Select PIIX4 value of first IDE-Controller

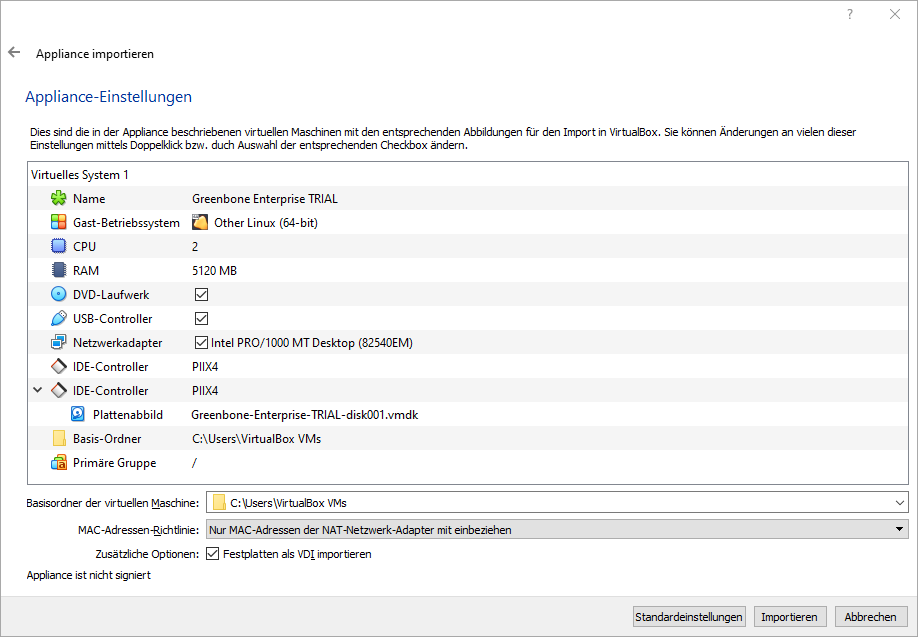(205, 367)
